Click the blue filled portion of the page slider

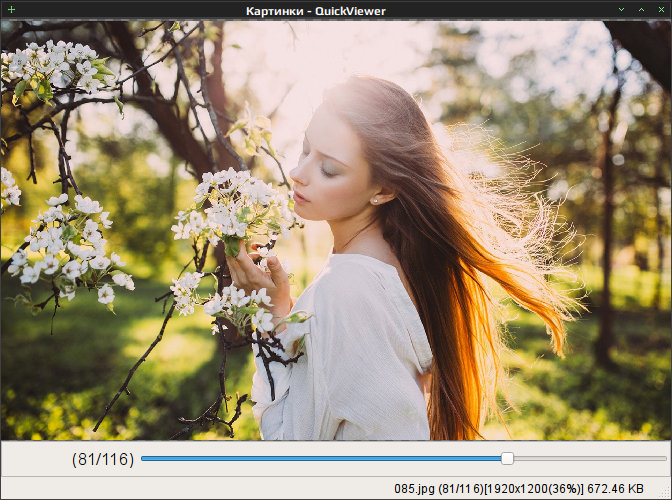321,458
